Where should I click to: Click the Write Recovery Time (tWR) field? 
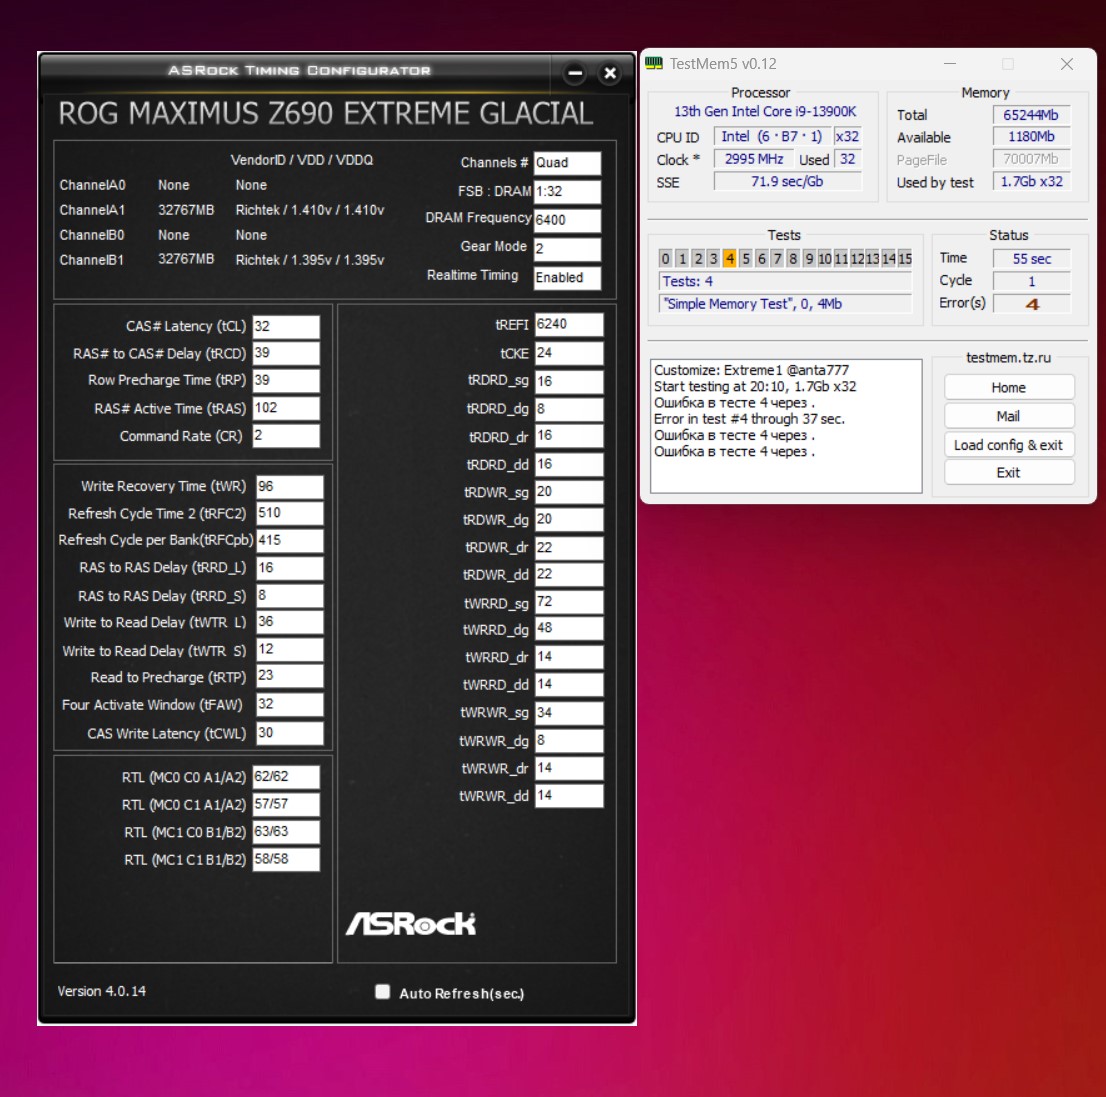289,487
